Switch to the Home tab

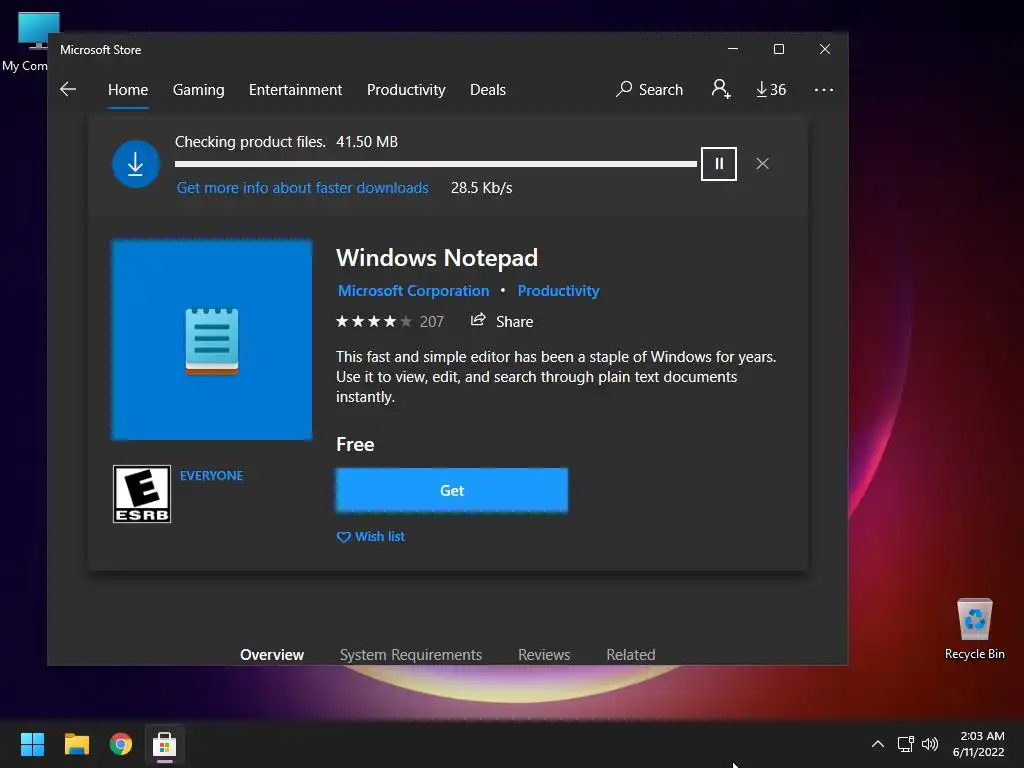(x=128, y=89)
